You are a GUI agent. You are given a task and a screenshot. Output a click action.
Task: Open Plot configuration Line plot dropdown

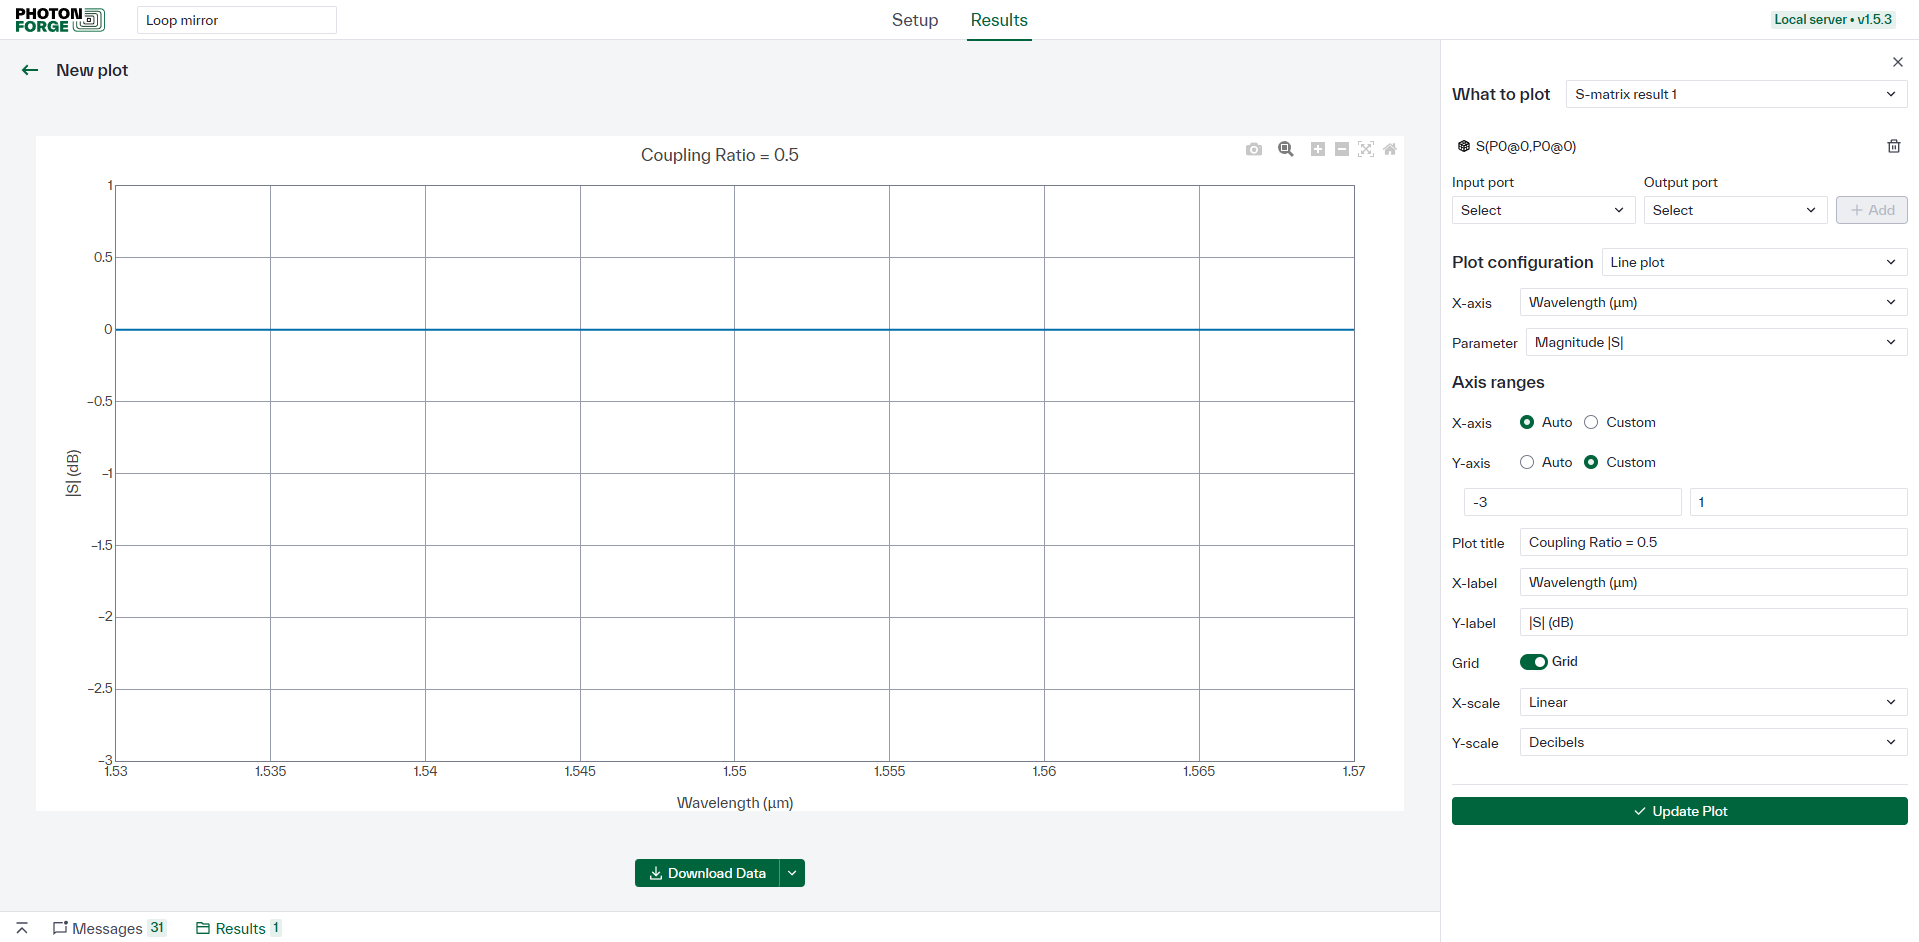(x=1754, y=262)
